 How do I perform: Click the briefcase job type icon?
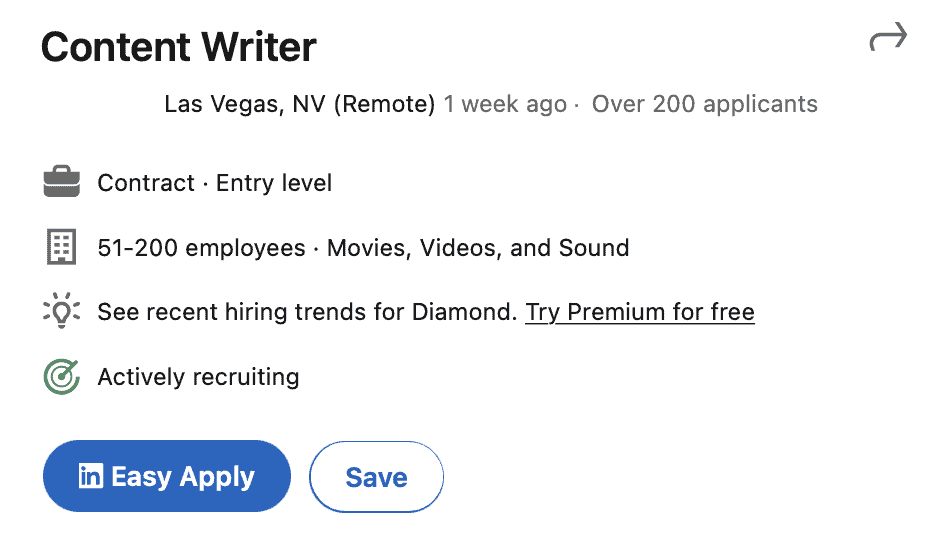tap(62, 182)
